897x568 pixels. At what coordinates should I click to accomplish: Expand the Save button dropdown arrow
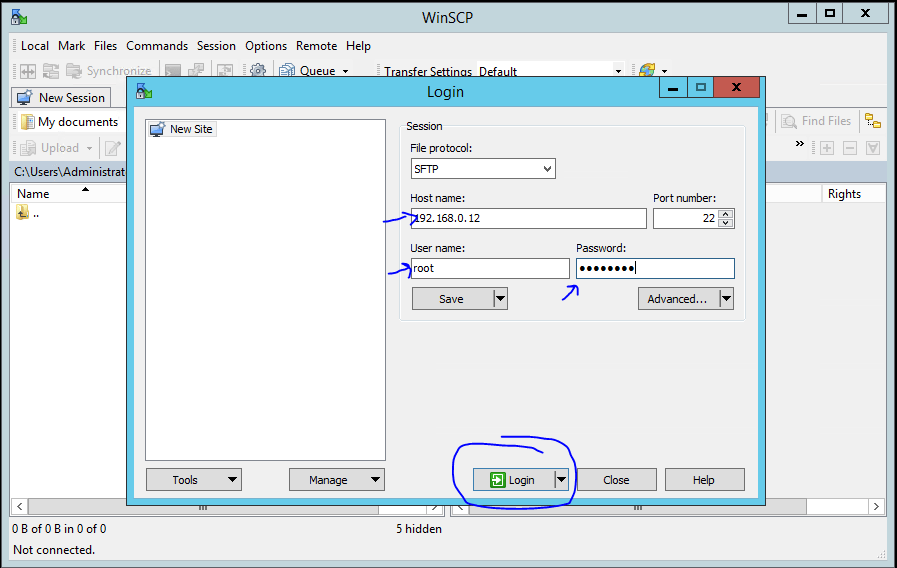[500, 299]
